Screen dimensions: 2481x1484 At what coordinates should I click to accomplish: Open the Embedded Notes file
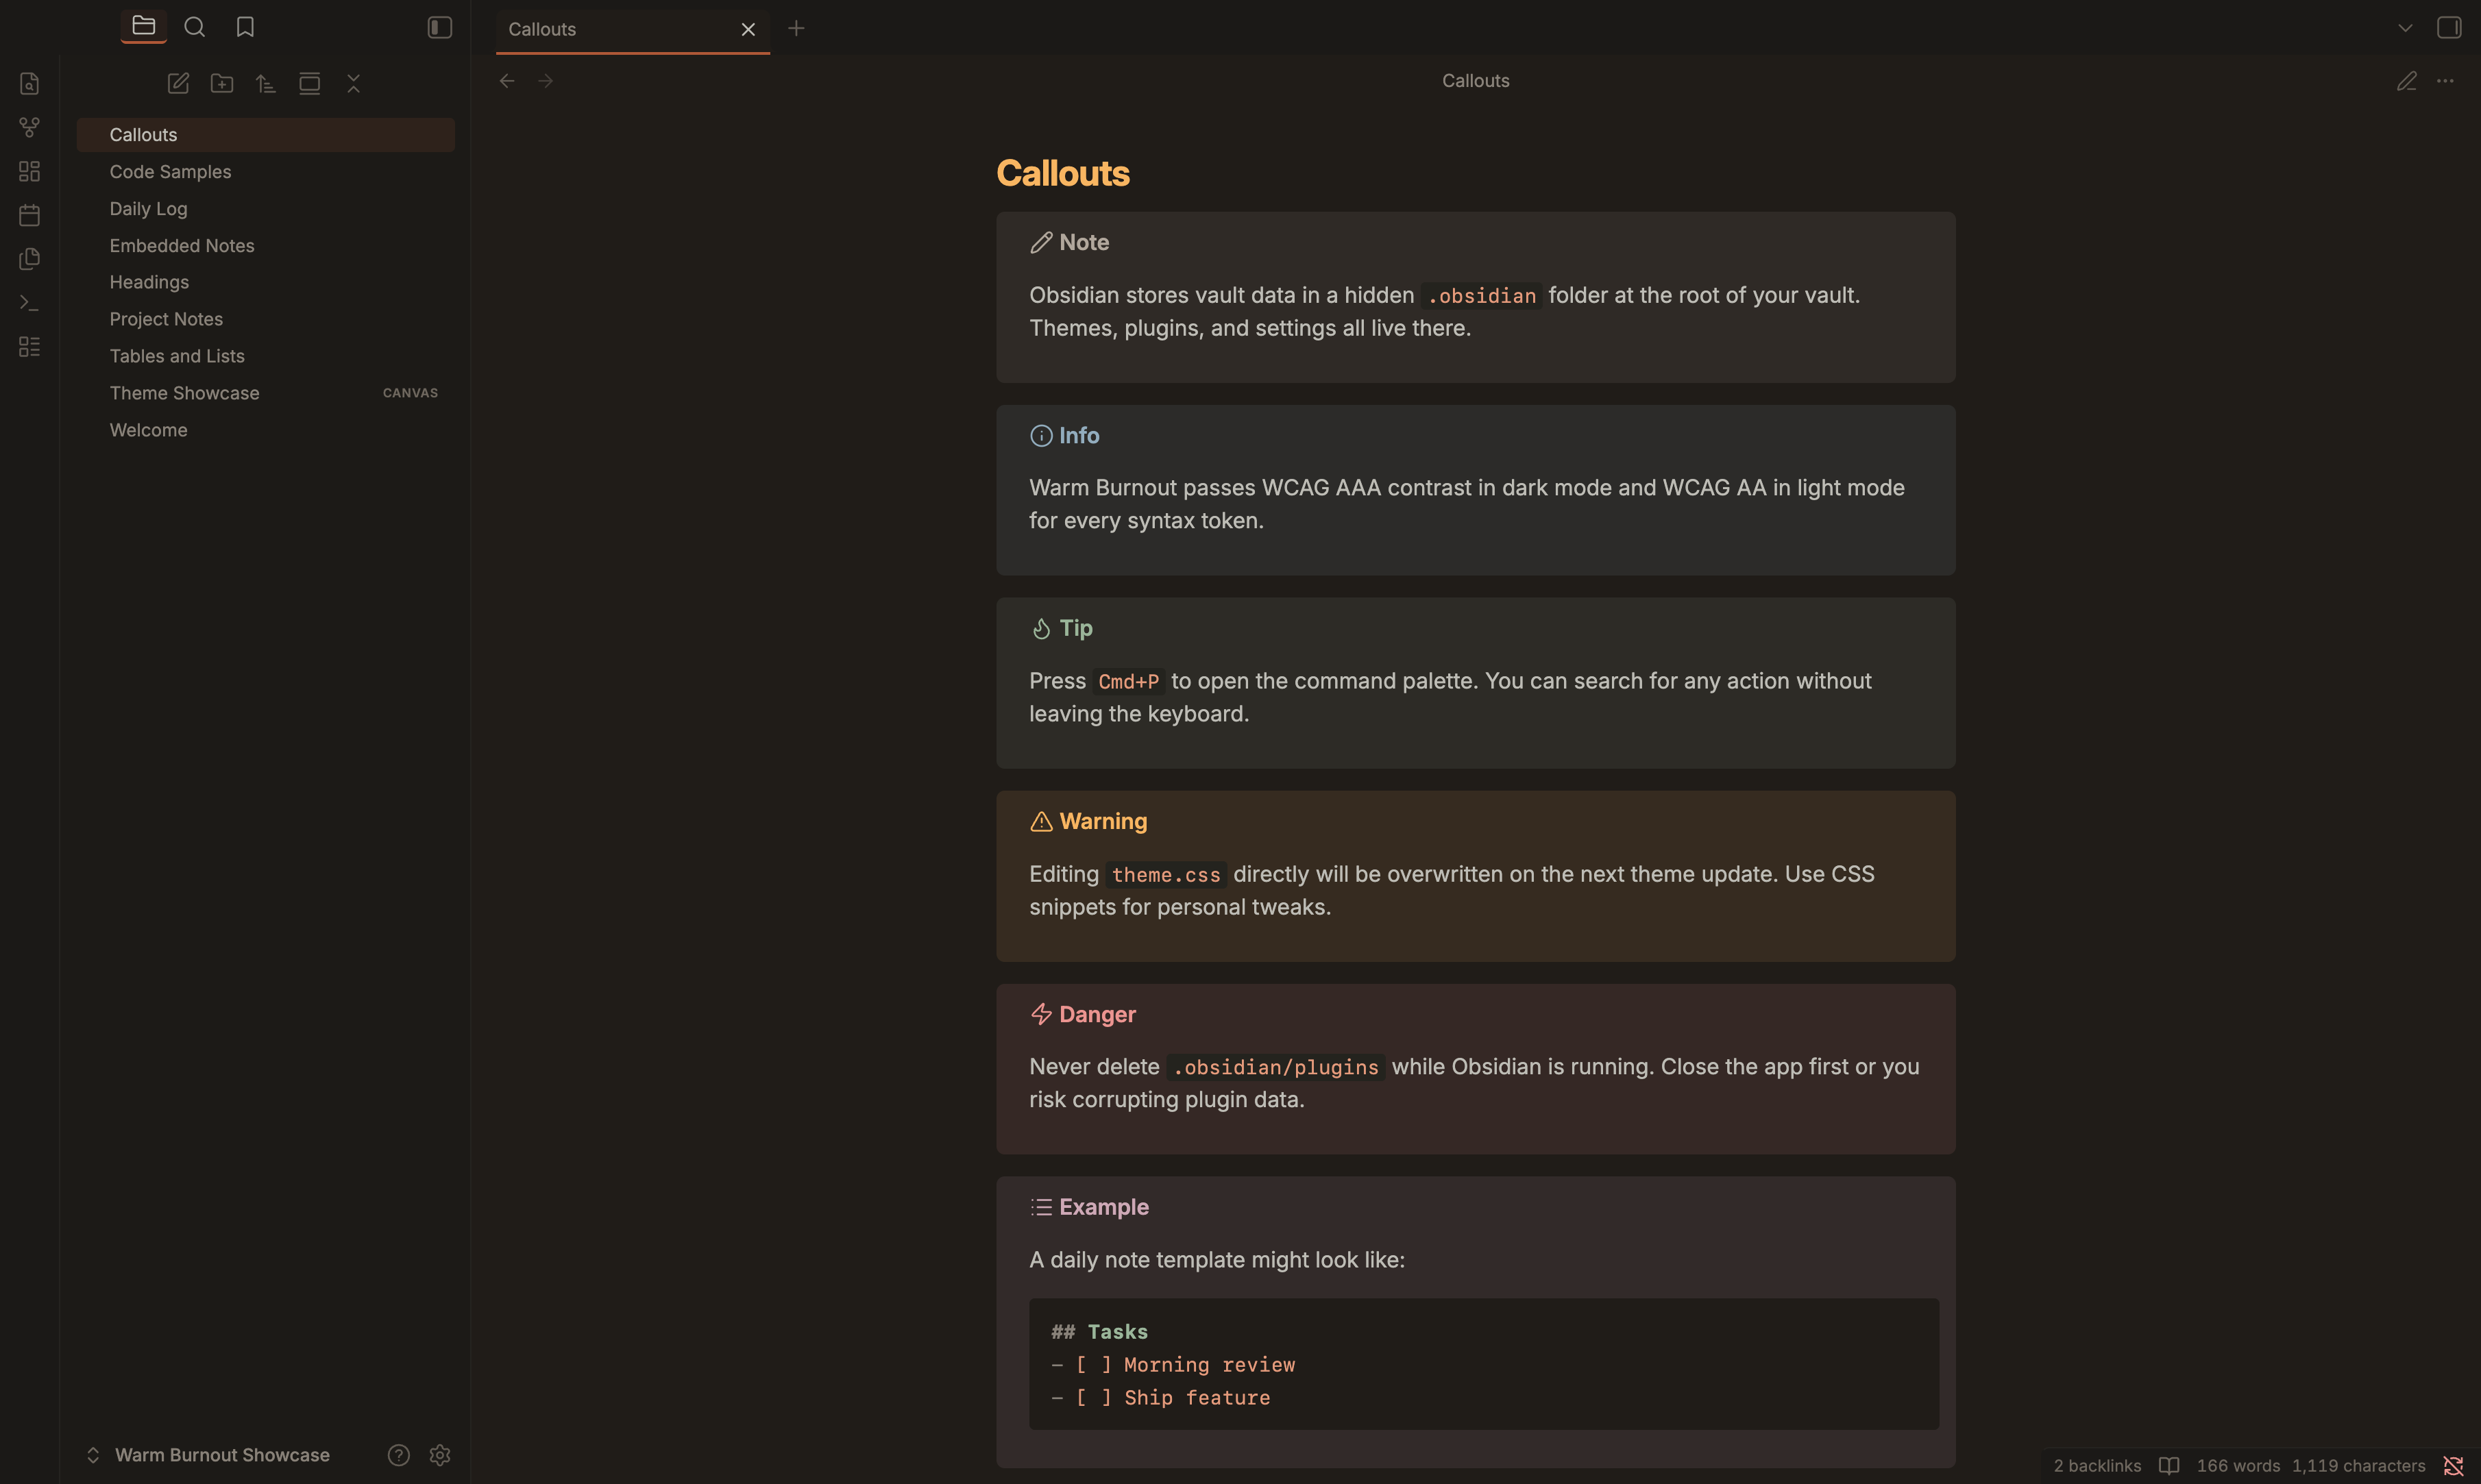coord(266,246)
